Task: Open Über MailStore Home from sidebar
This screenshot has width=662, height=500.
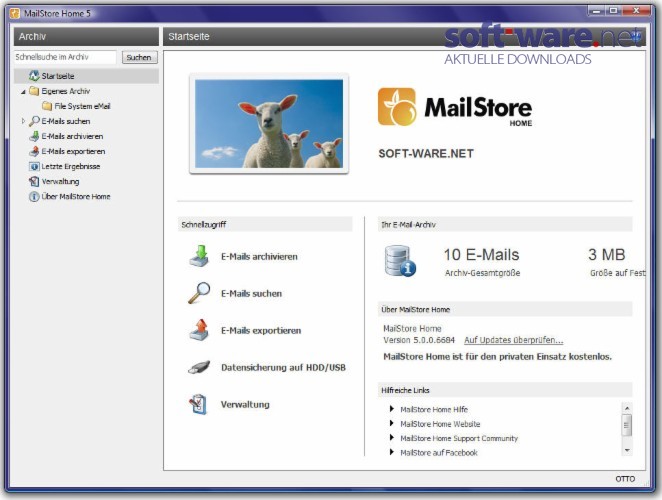Action: pos(76,196)
